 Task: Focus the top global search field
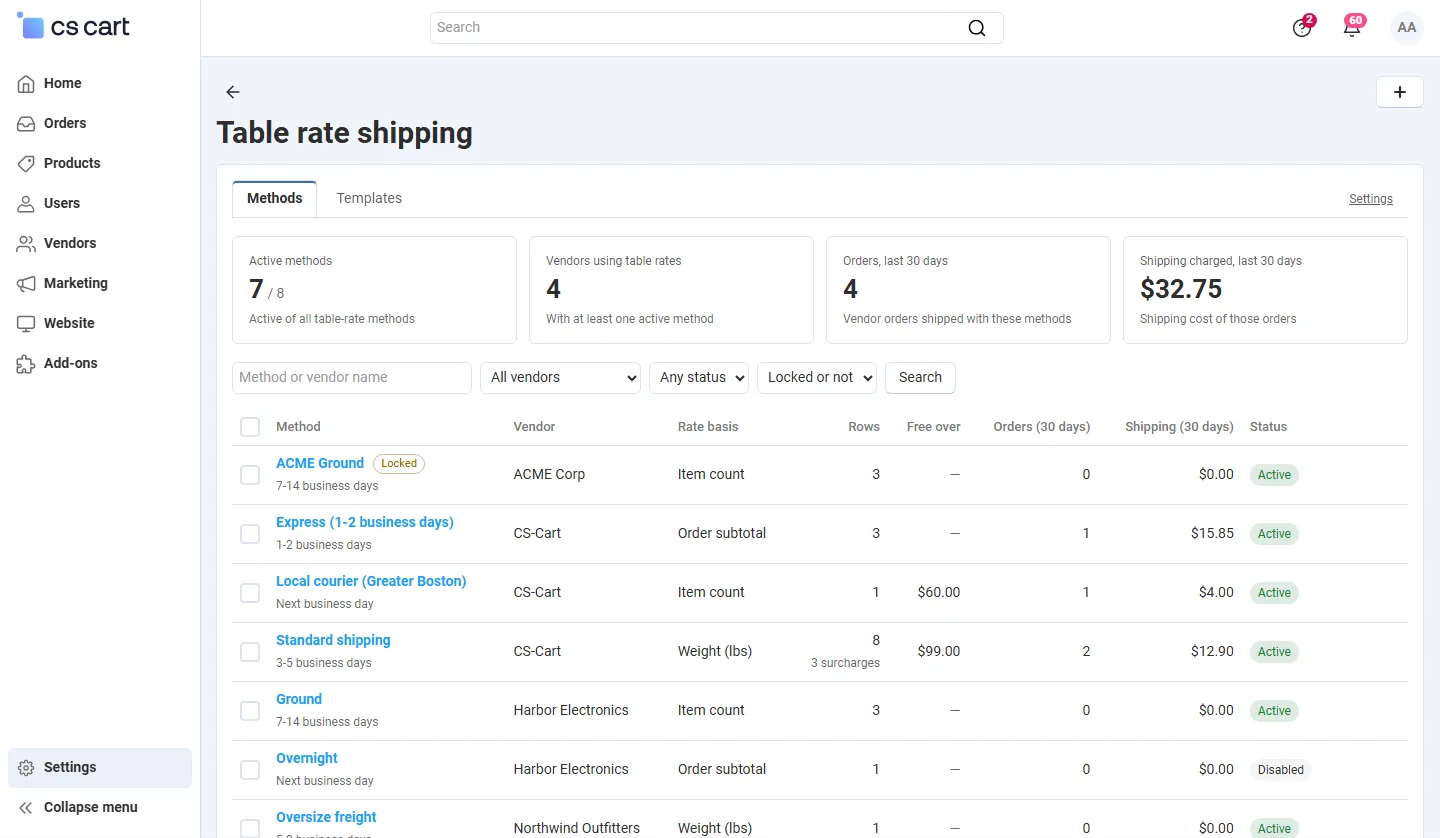point(716,28)
